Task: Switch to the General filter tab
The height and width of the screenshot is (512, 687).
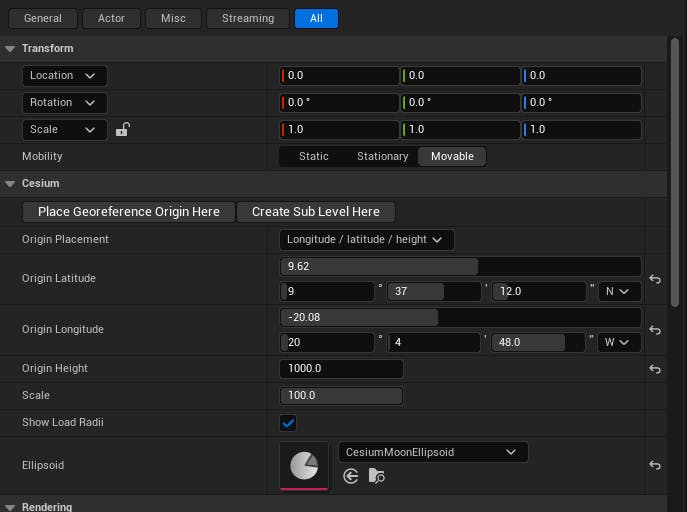Action: 43,18
